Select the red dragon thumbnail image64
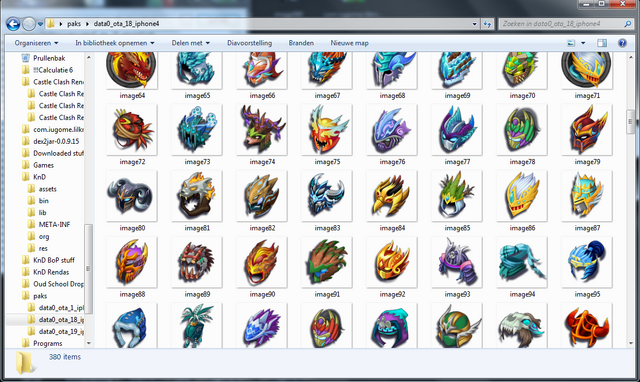 coord(131,70)
